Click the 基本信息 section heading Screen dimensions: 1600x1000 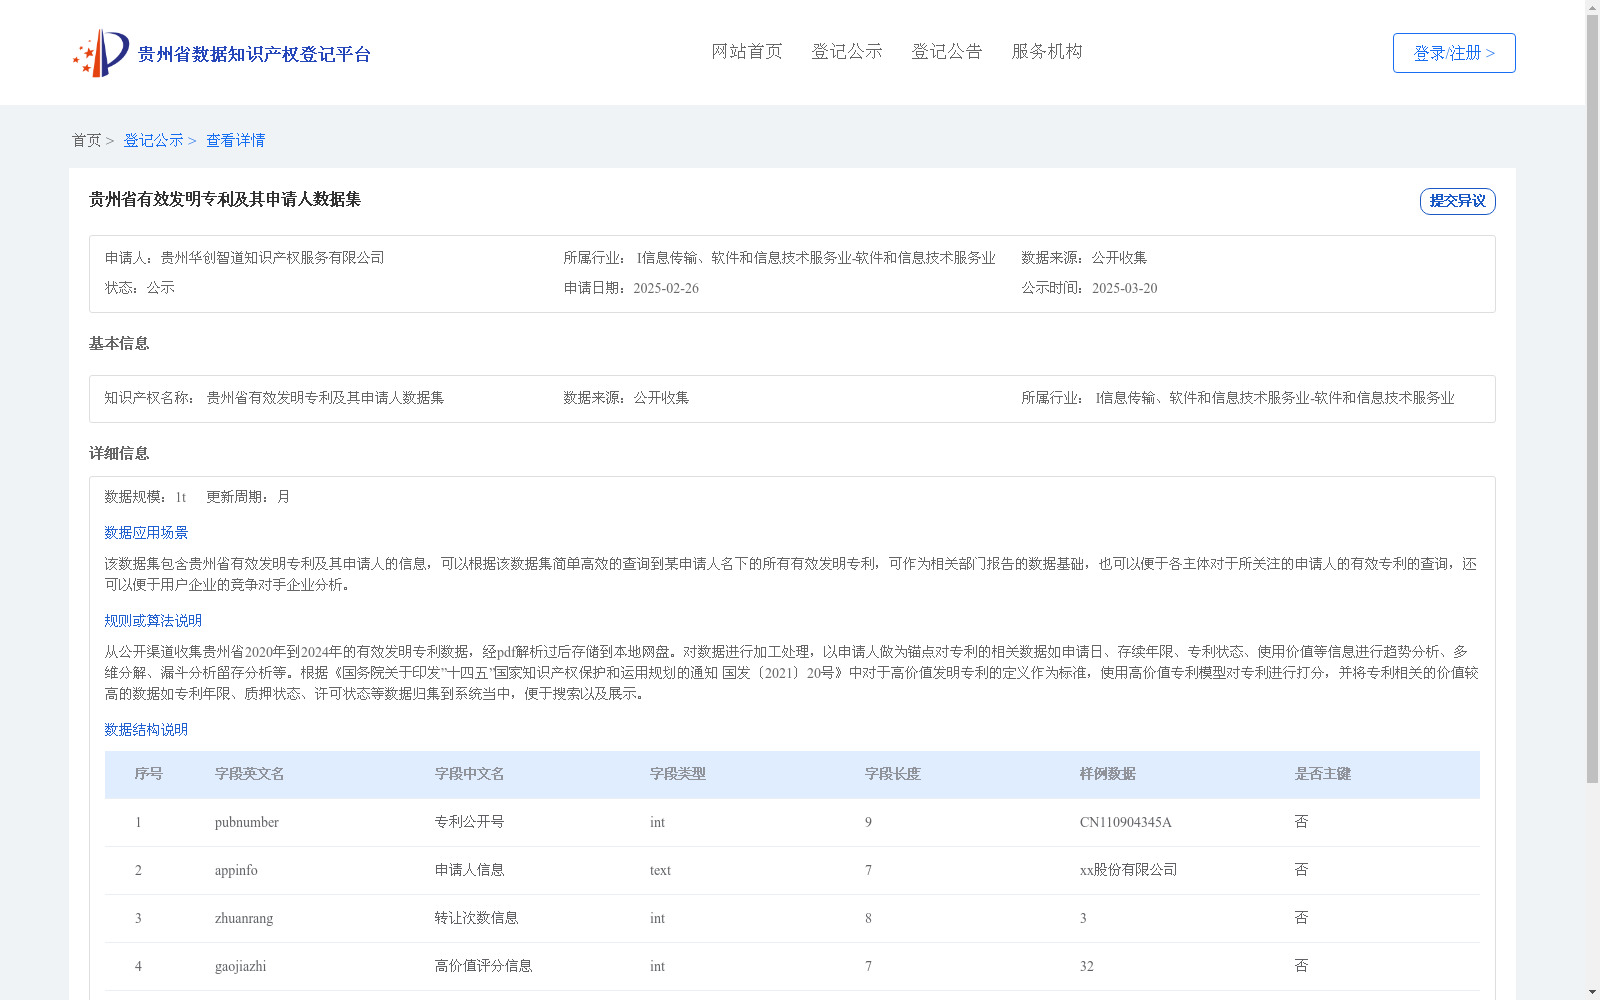[119, 344]
